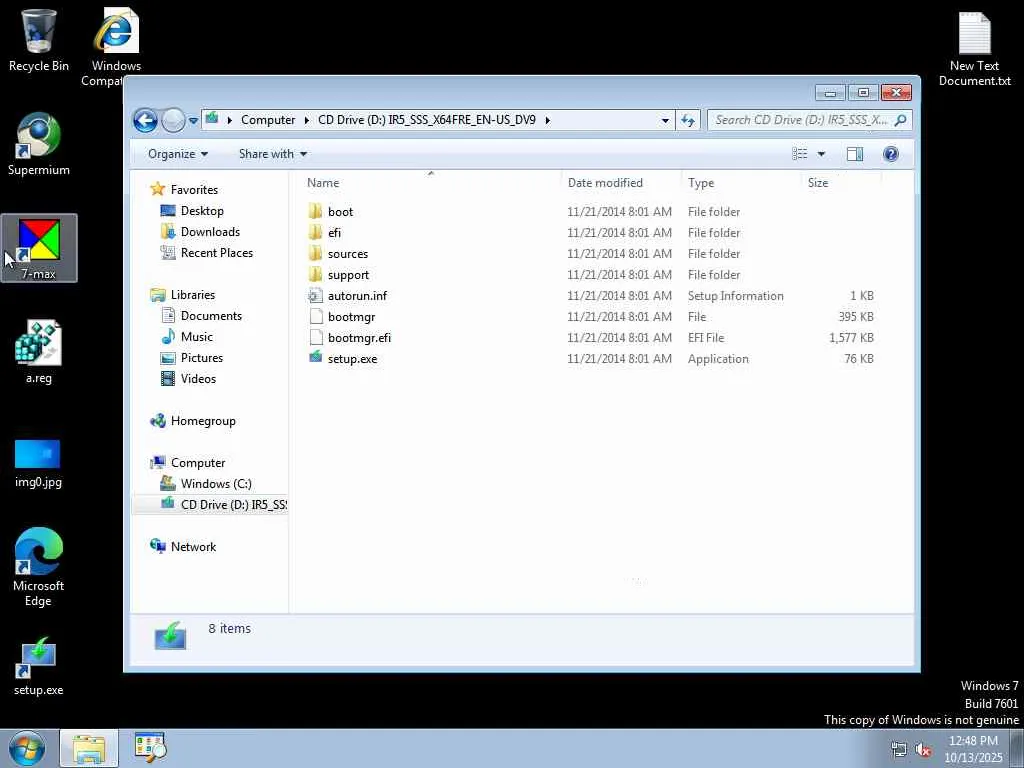The height and width of the screenshot is (768, 1024).
Task: Expand breadcrumb arrow after CD Drive
Action: 547,120
